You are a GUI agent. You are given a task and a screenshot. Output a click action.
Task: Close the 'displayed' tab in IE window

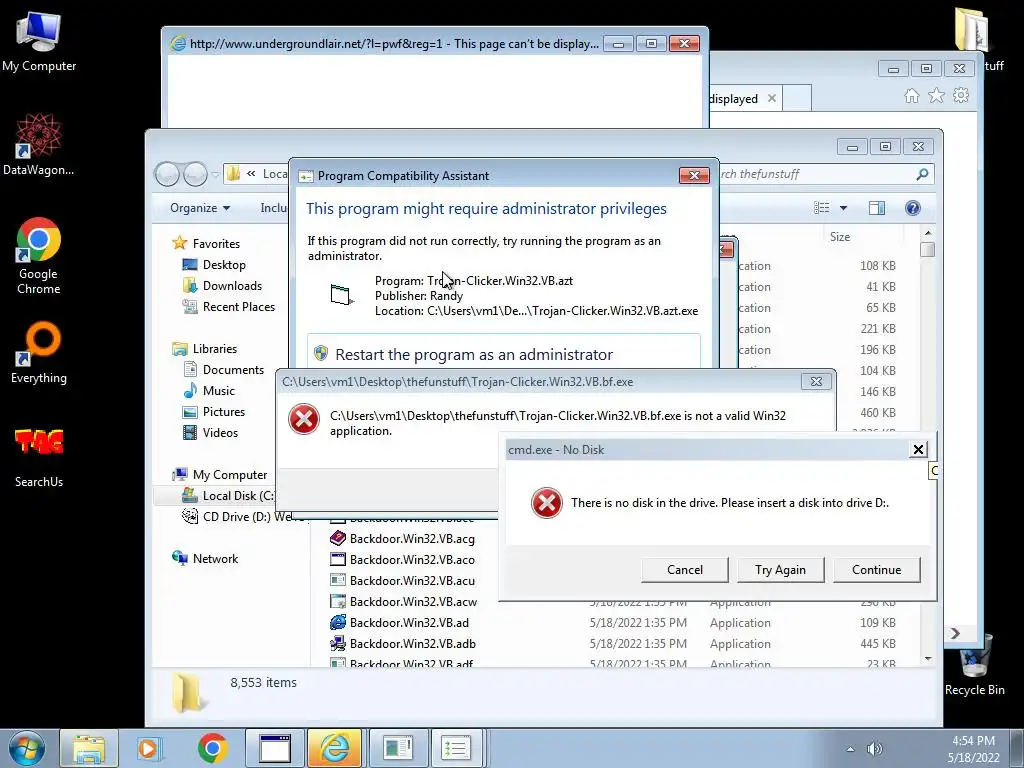[x=771, y=98]
